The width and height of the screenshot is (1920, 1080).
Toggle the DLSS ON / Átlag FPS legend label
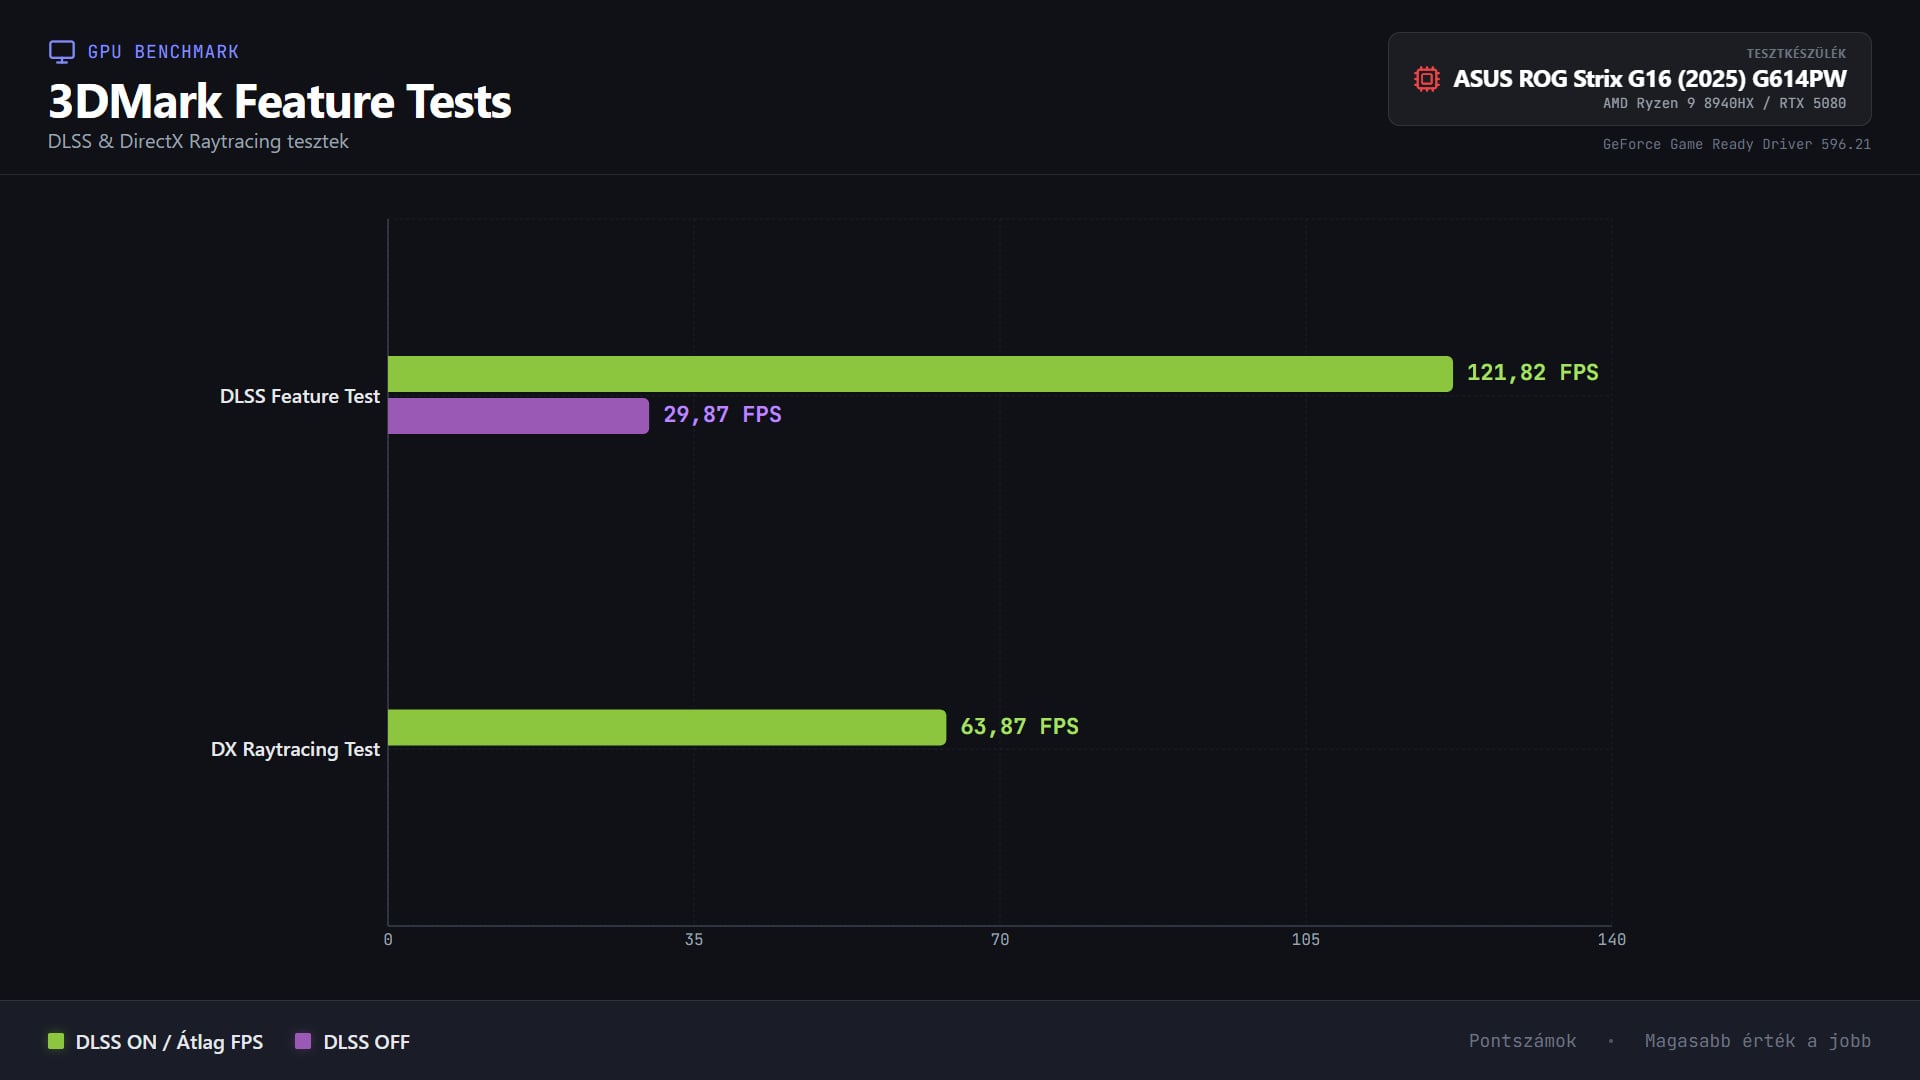coord(169,1042)
